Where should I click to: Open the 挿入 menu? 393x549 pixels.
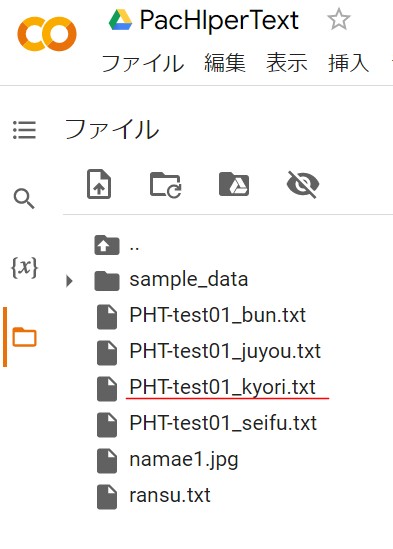(x=349, y=63)
